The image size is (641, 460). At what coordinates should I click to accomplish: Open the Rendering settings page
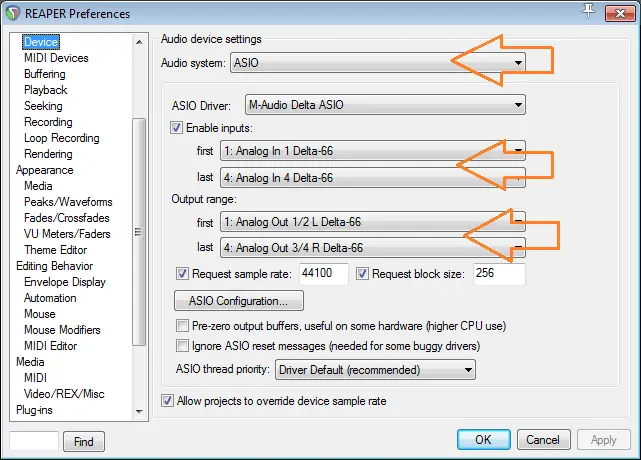48,153
